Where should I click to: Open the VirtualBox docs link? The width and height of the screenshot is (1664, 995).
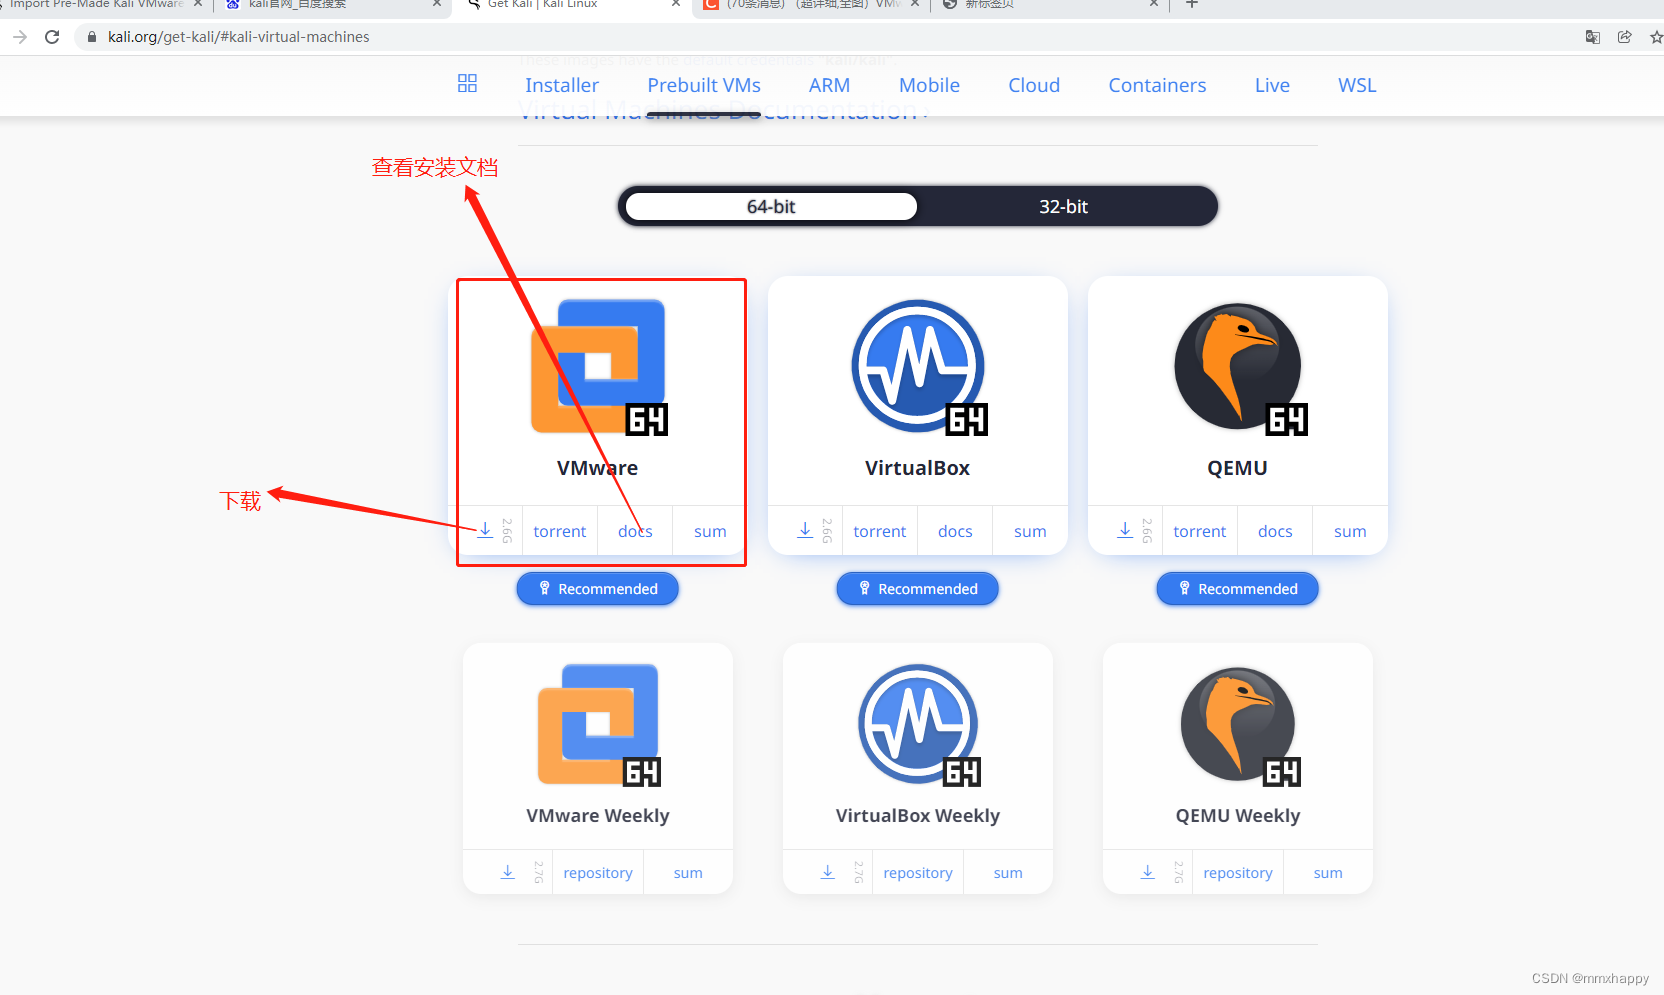click(955, 531)
